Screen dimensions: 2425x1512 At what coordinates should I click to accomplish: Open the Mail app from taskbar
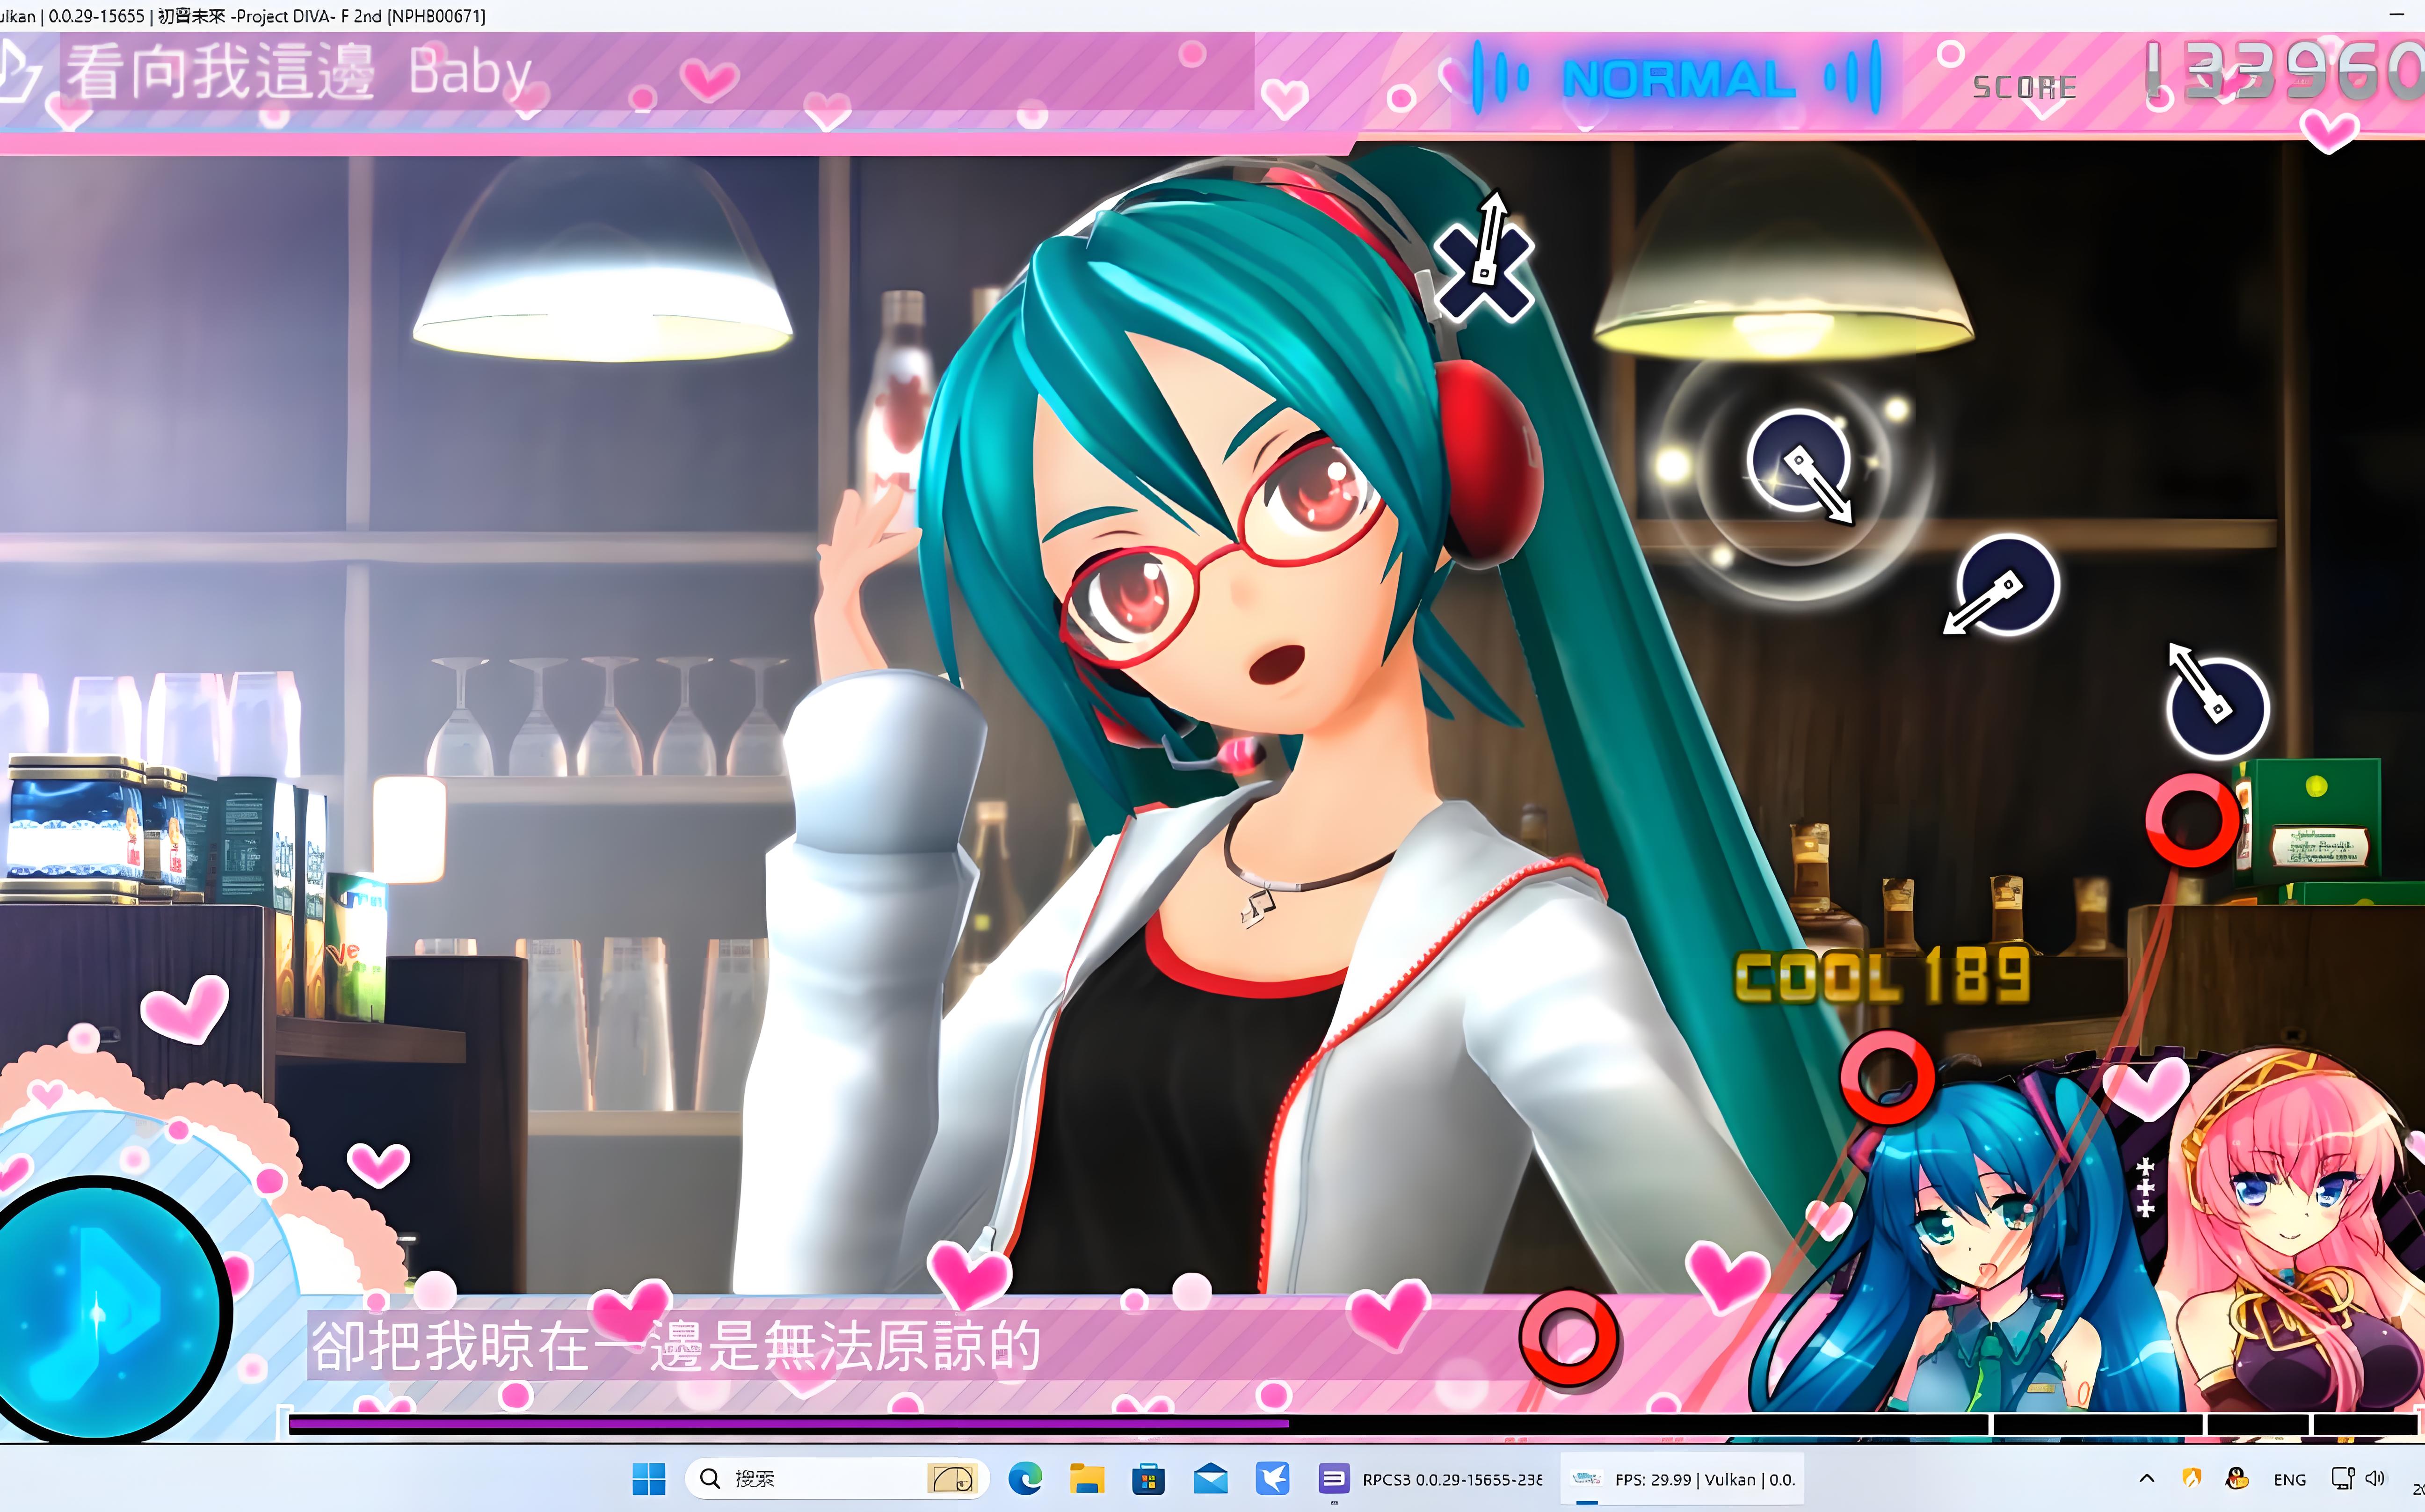[1210, 1479]
